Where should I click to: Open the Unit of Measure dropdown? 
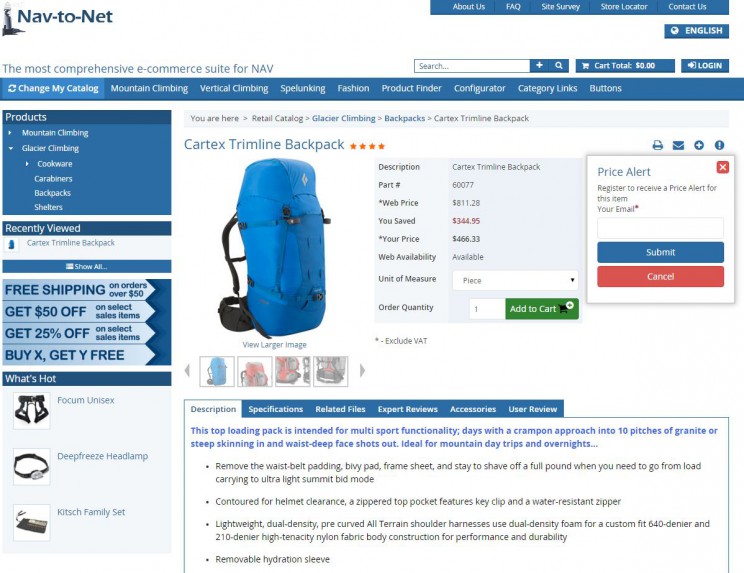click(515, 280)
